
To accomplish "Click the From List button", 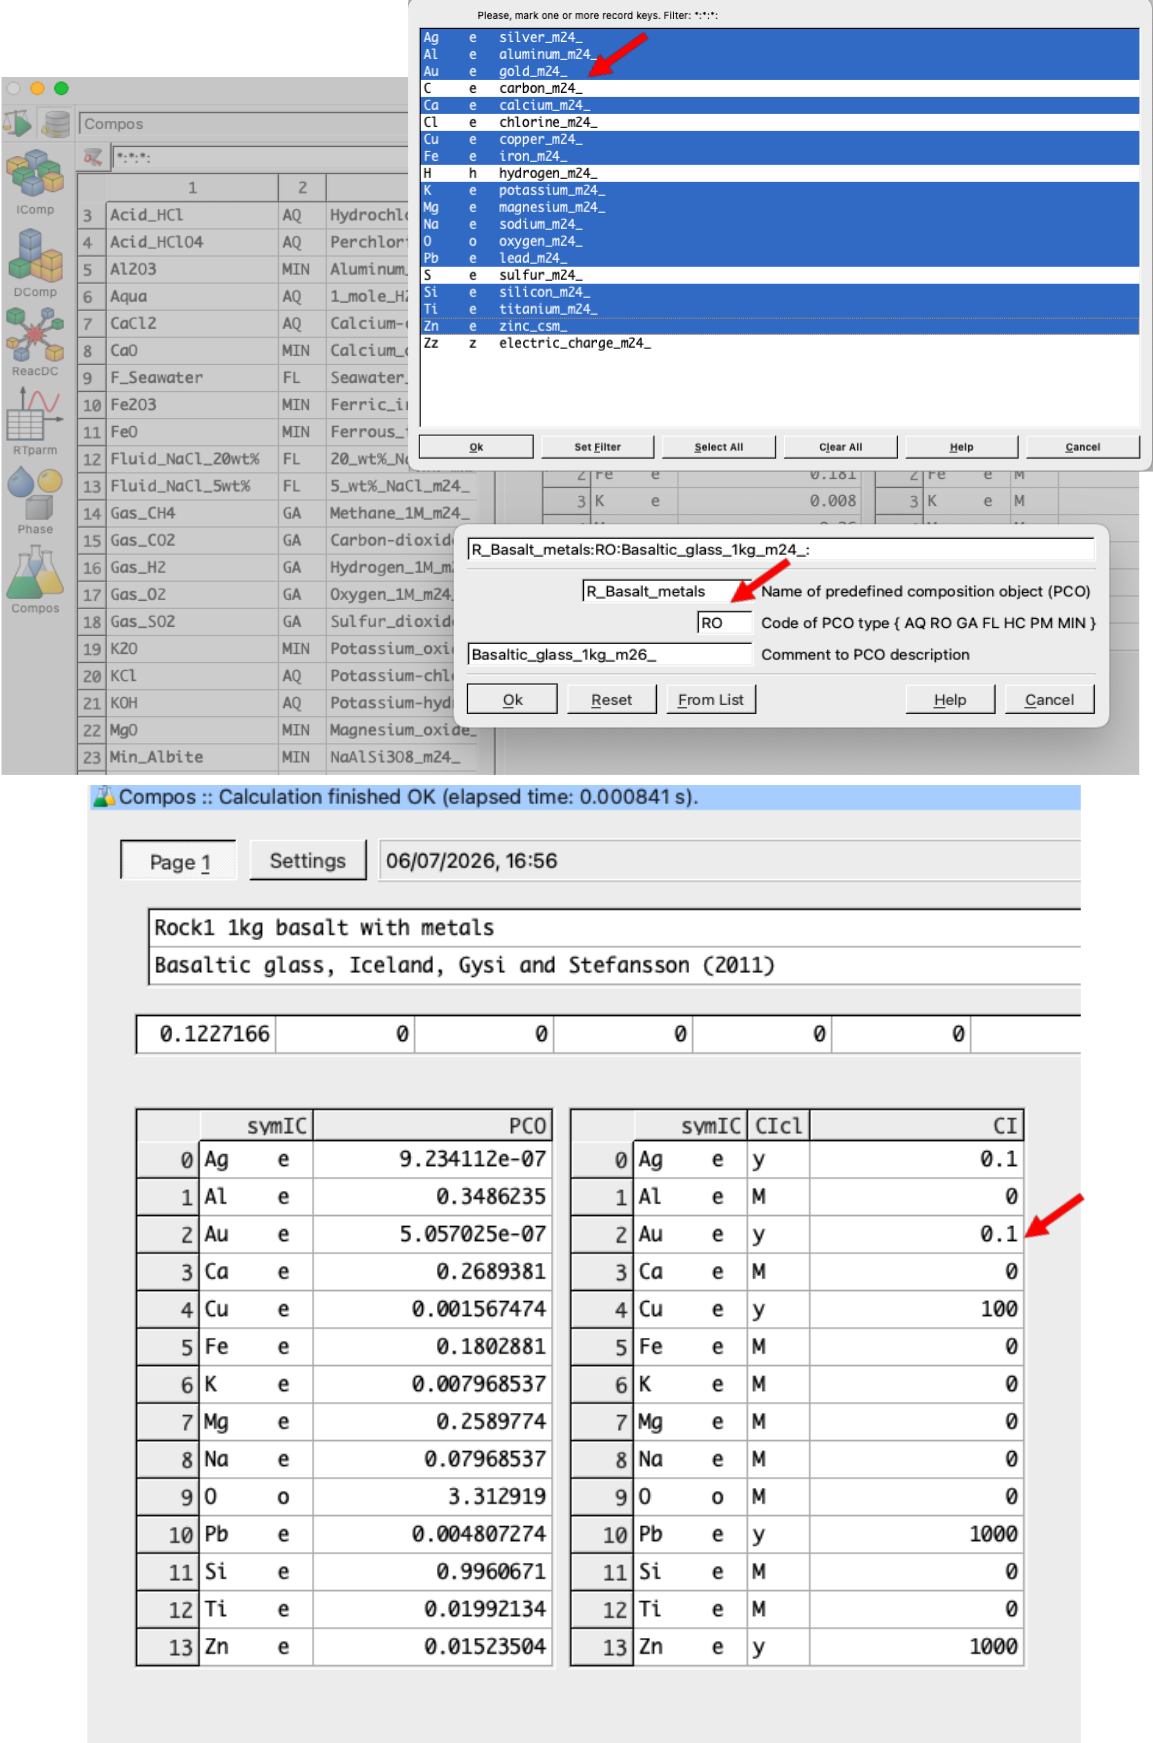I will pyautogui.click(x=711, y=700).
